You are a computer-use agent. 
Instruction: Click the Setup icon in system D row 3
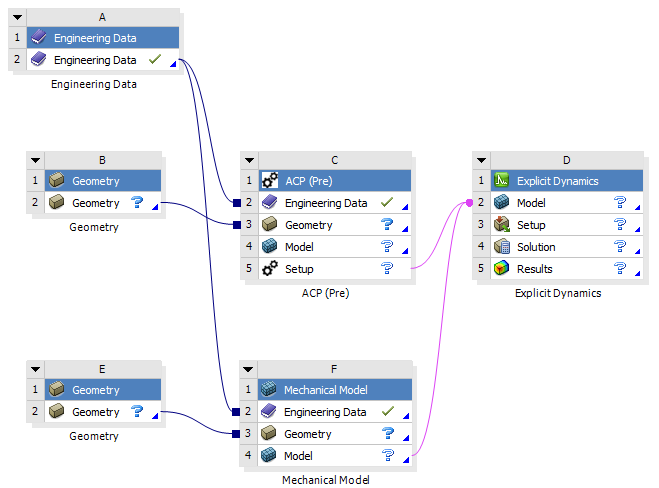pos(501,224)
